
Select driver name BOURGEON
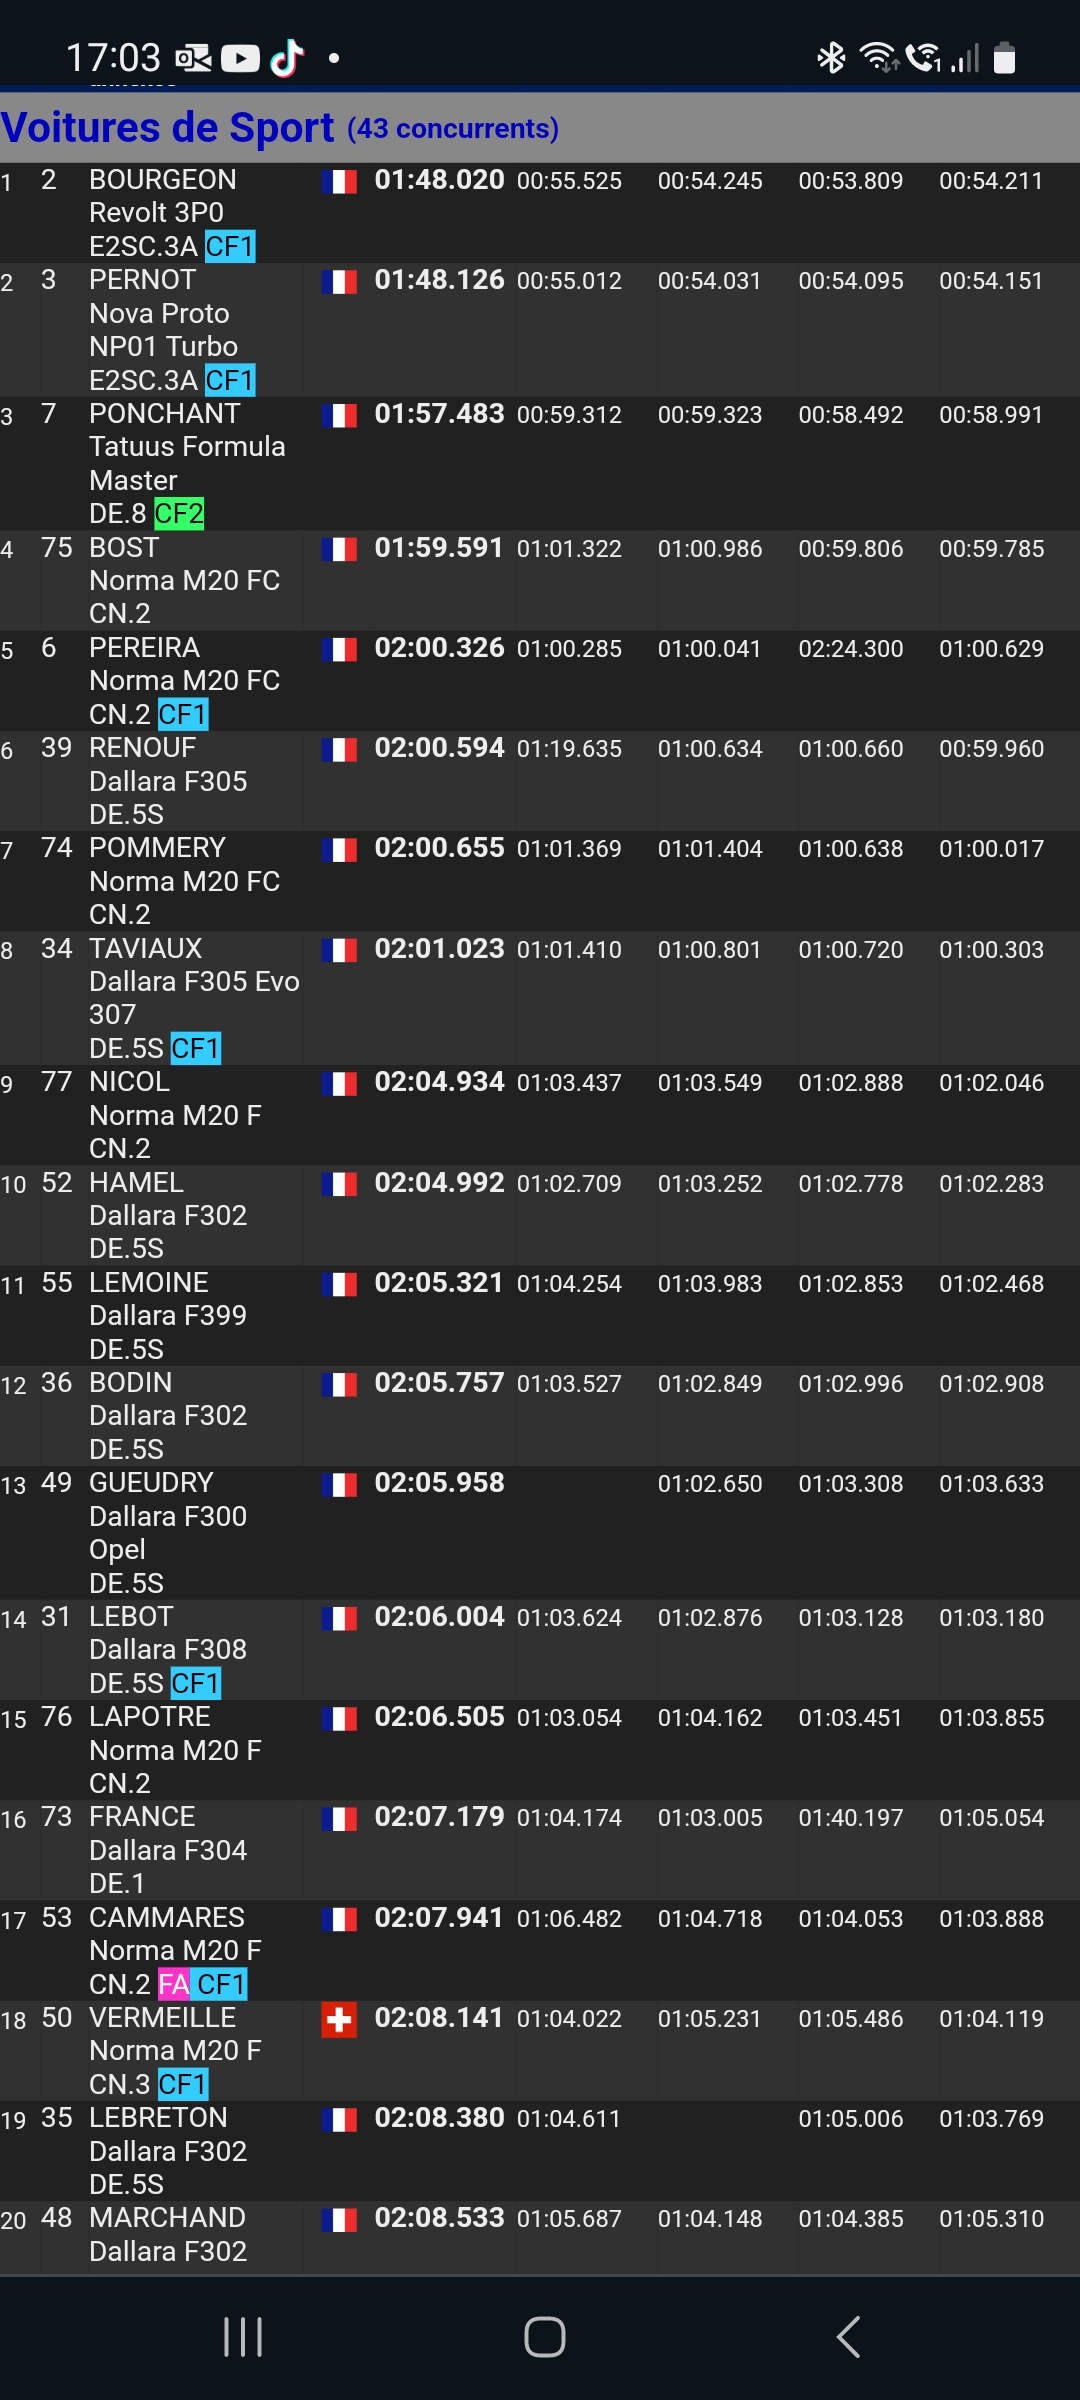pyautogui.click(x=163, y=180)
